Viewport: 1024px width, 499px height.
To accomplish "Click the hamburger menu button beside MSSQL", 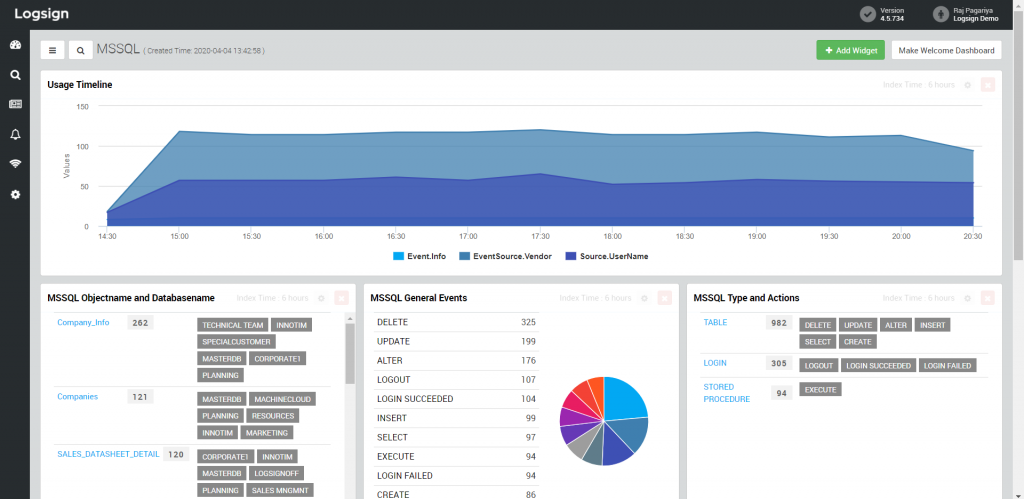I will pos(52,50).
